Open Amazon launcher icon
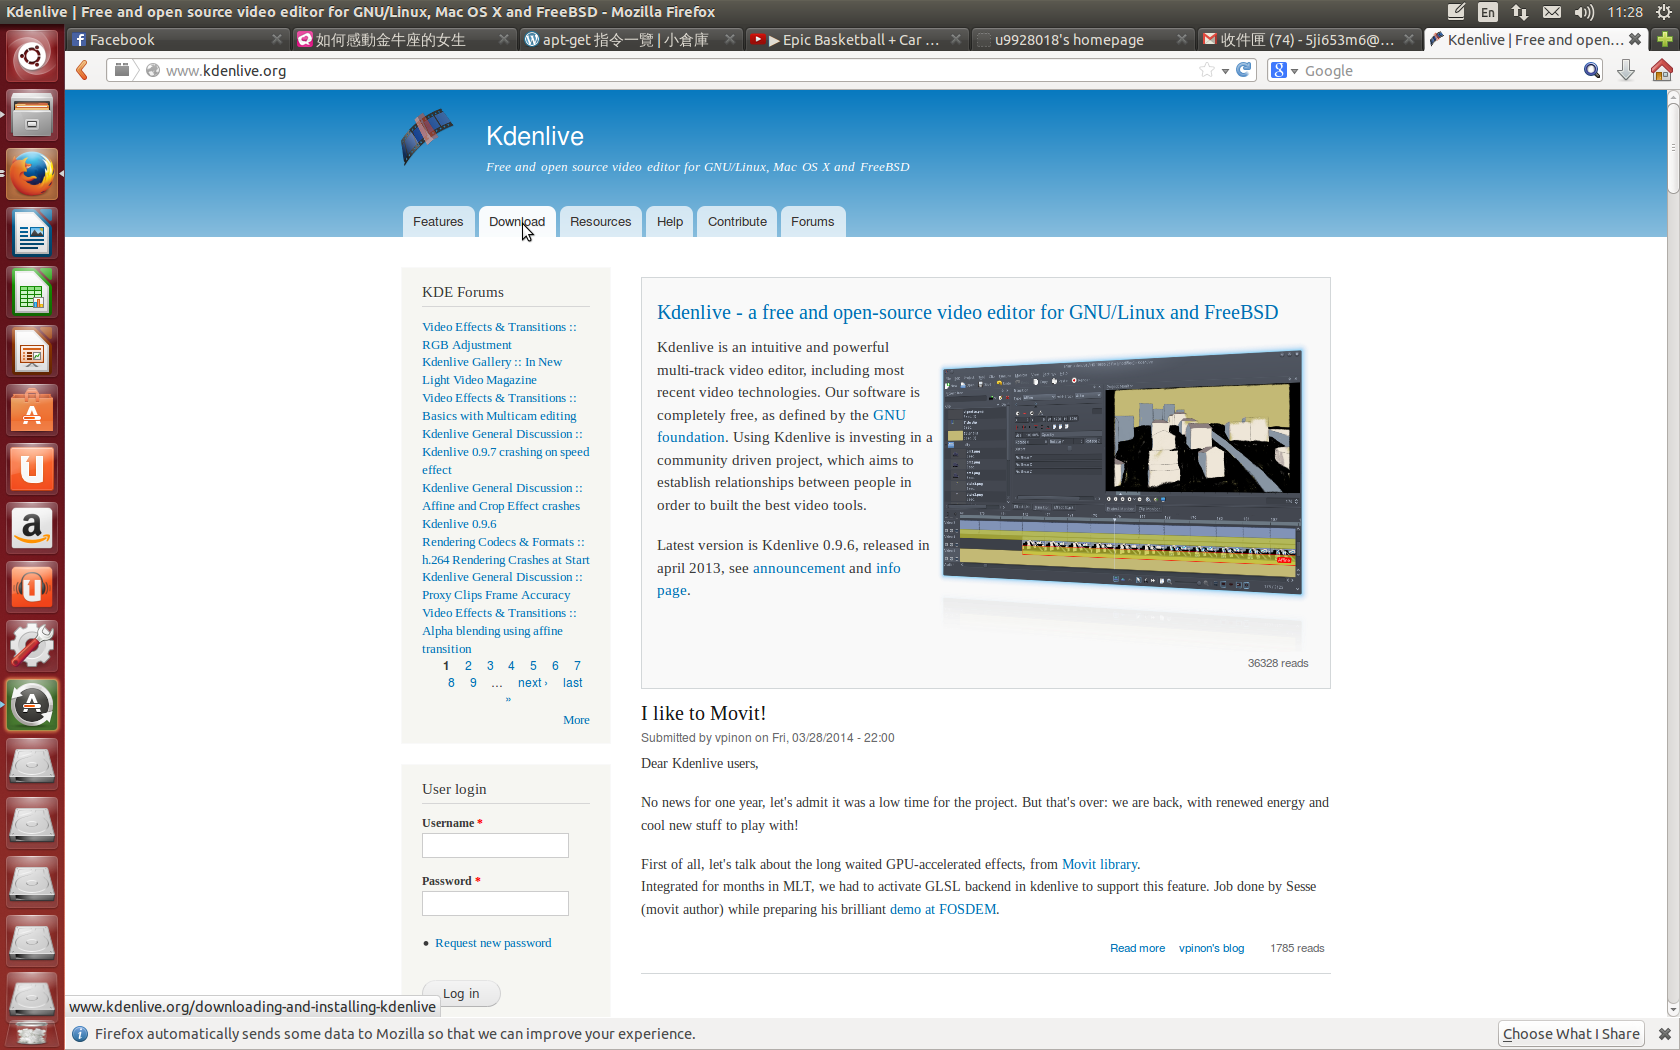 click(x=32, y=528)
